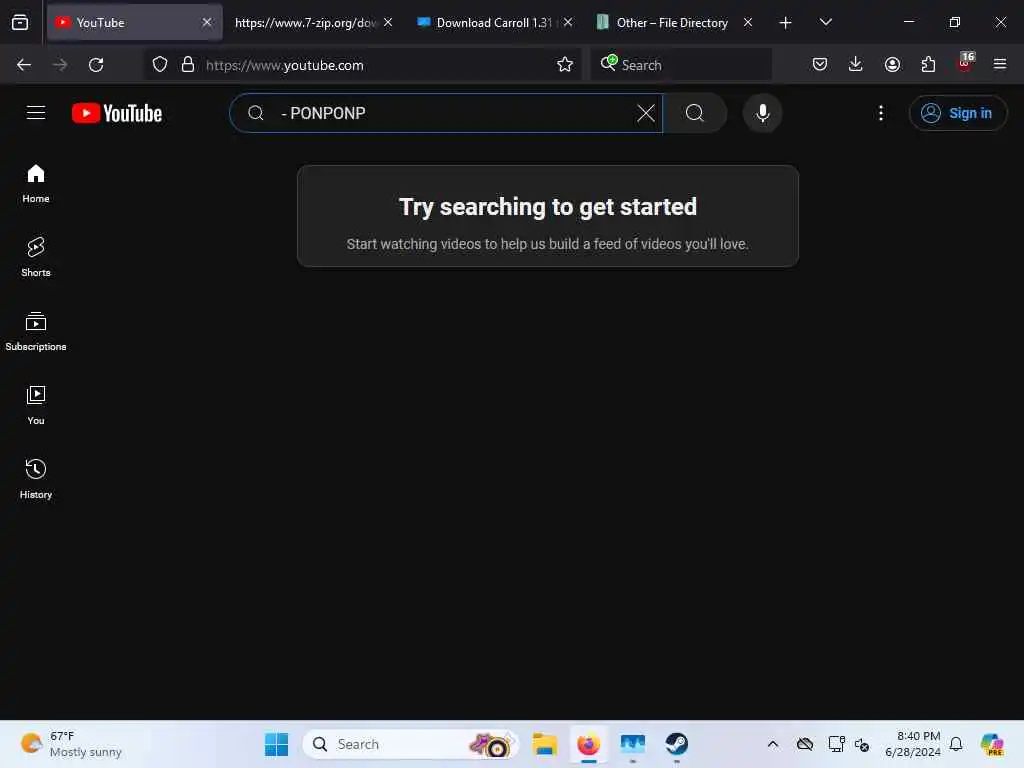Click the extension icon with badge 16

click(965, 63)
